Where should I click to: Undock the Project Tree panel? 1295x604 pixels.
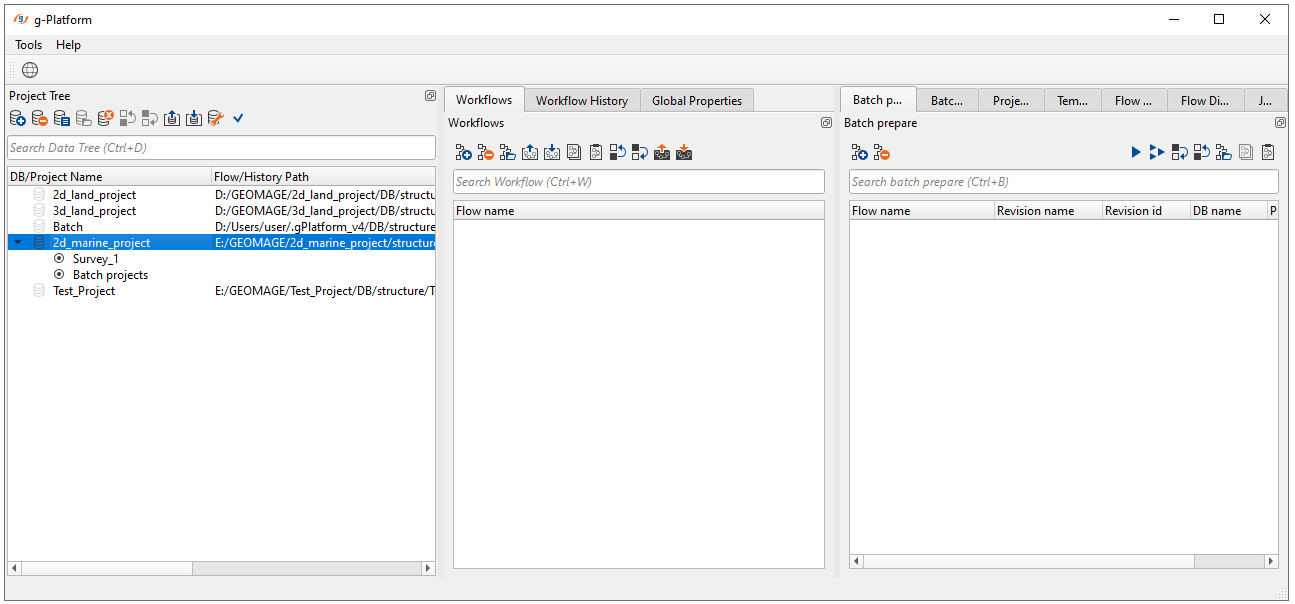[430, 96]
